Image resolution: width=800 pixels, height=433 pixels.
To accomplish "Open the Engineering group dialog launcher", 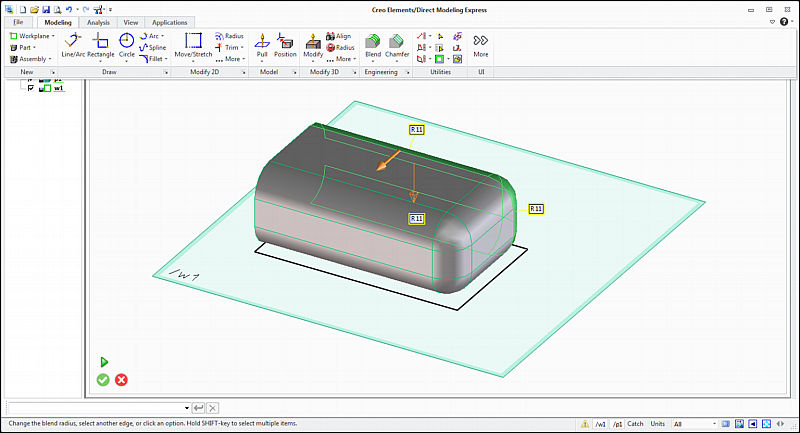I will pyautogui.click(x=408, y=72).
